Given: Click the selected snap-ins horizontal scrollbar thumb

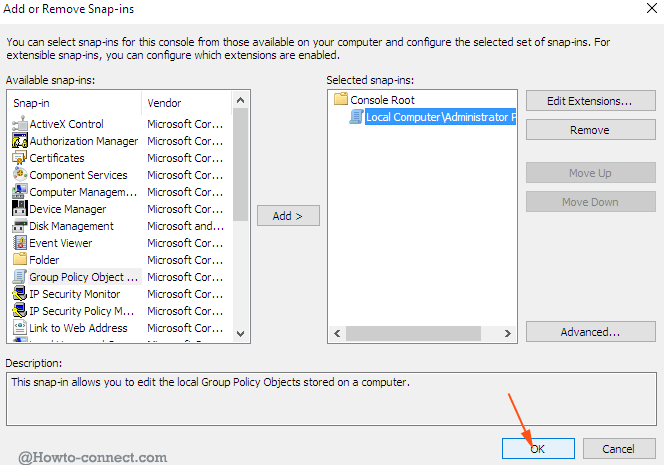Looking at the screenshot, I should [413, 333].
